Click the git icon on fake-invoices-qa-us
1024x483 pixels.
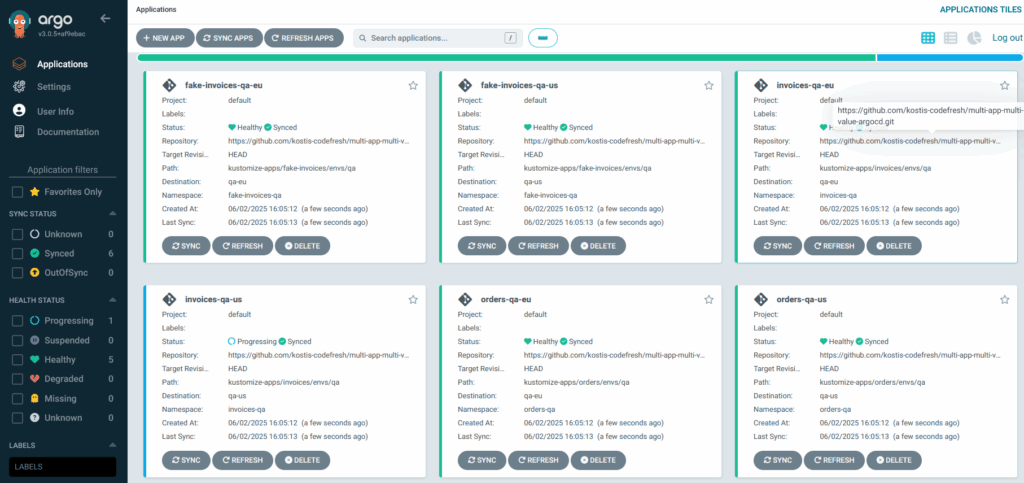click(465, 86)
